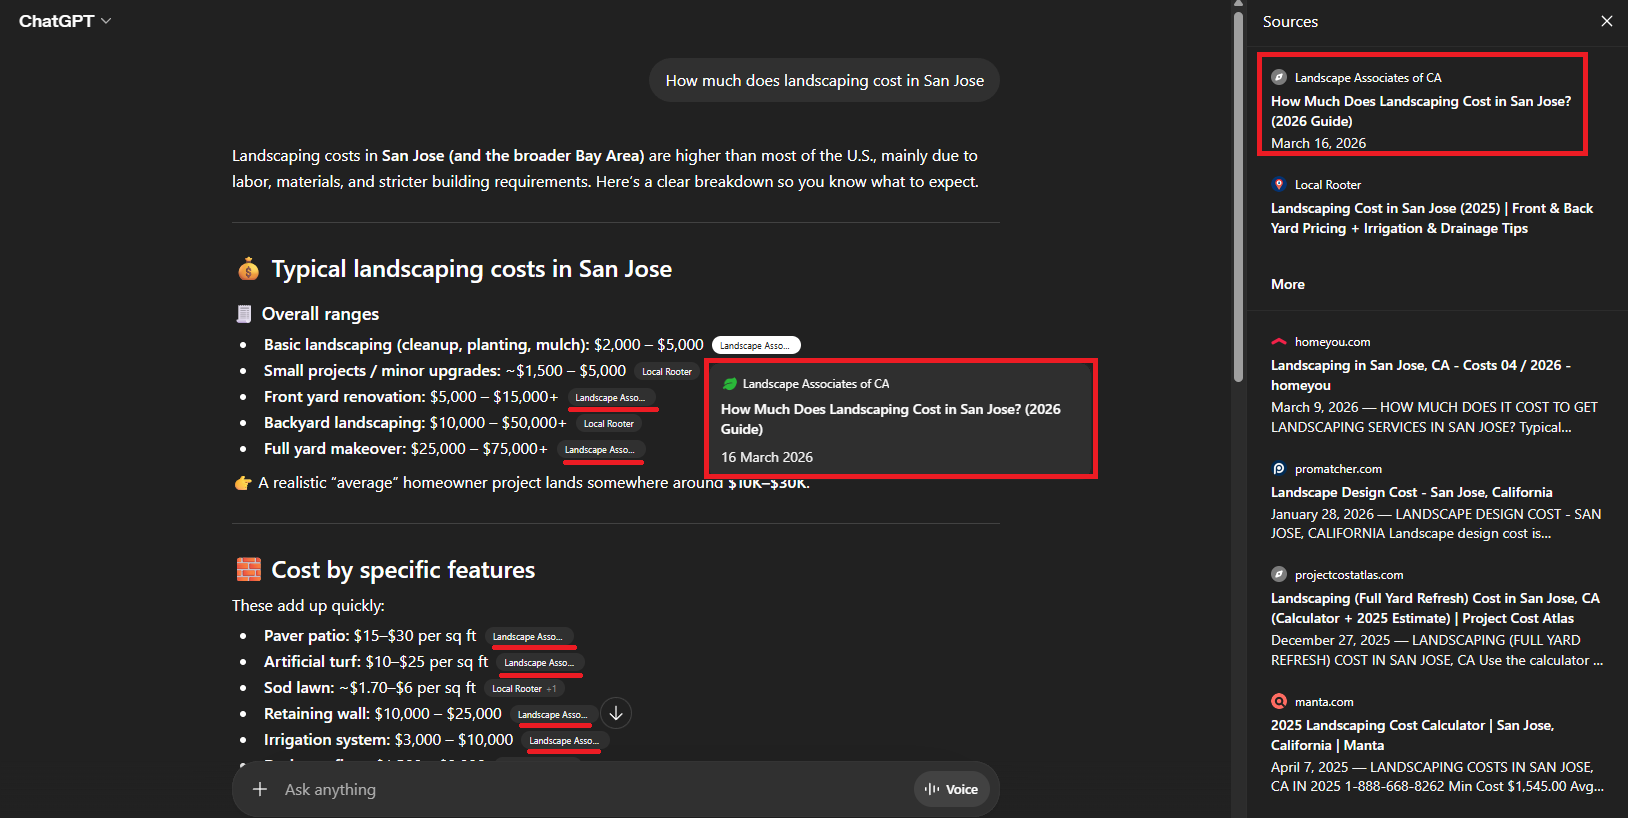Click the 'More' label in Sources panel
1628x818 pixels.
[1288, 284]
